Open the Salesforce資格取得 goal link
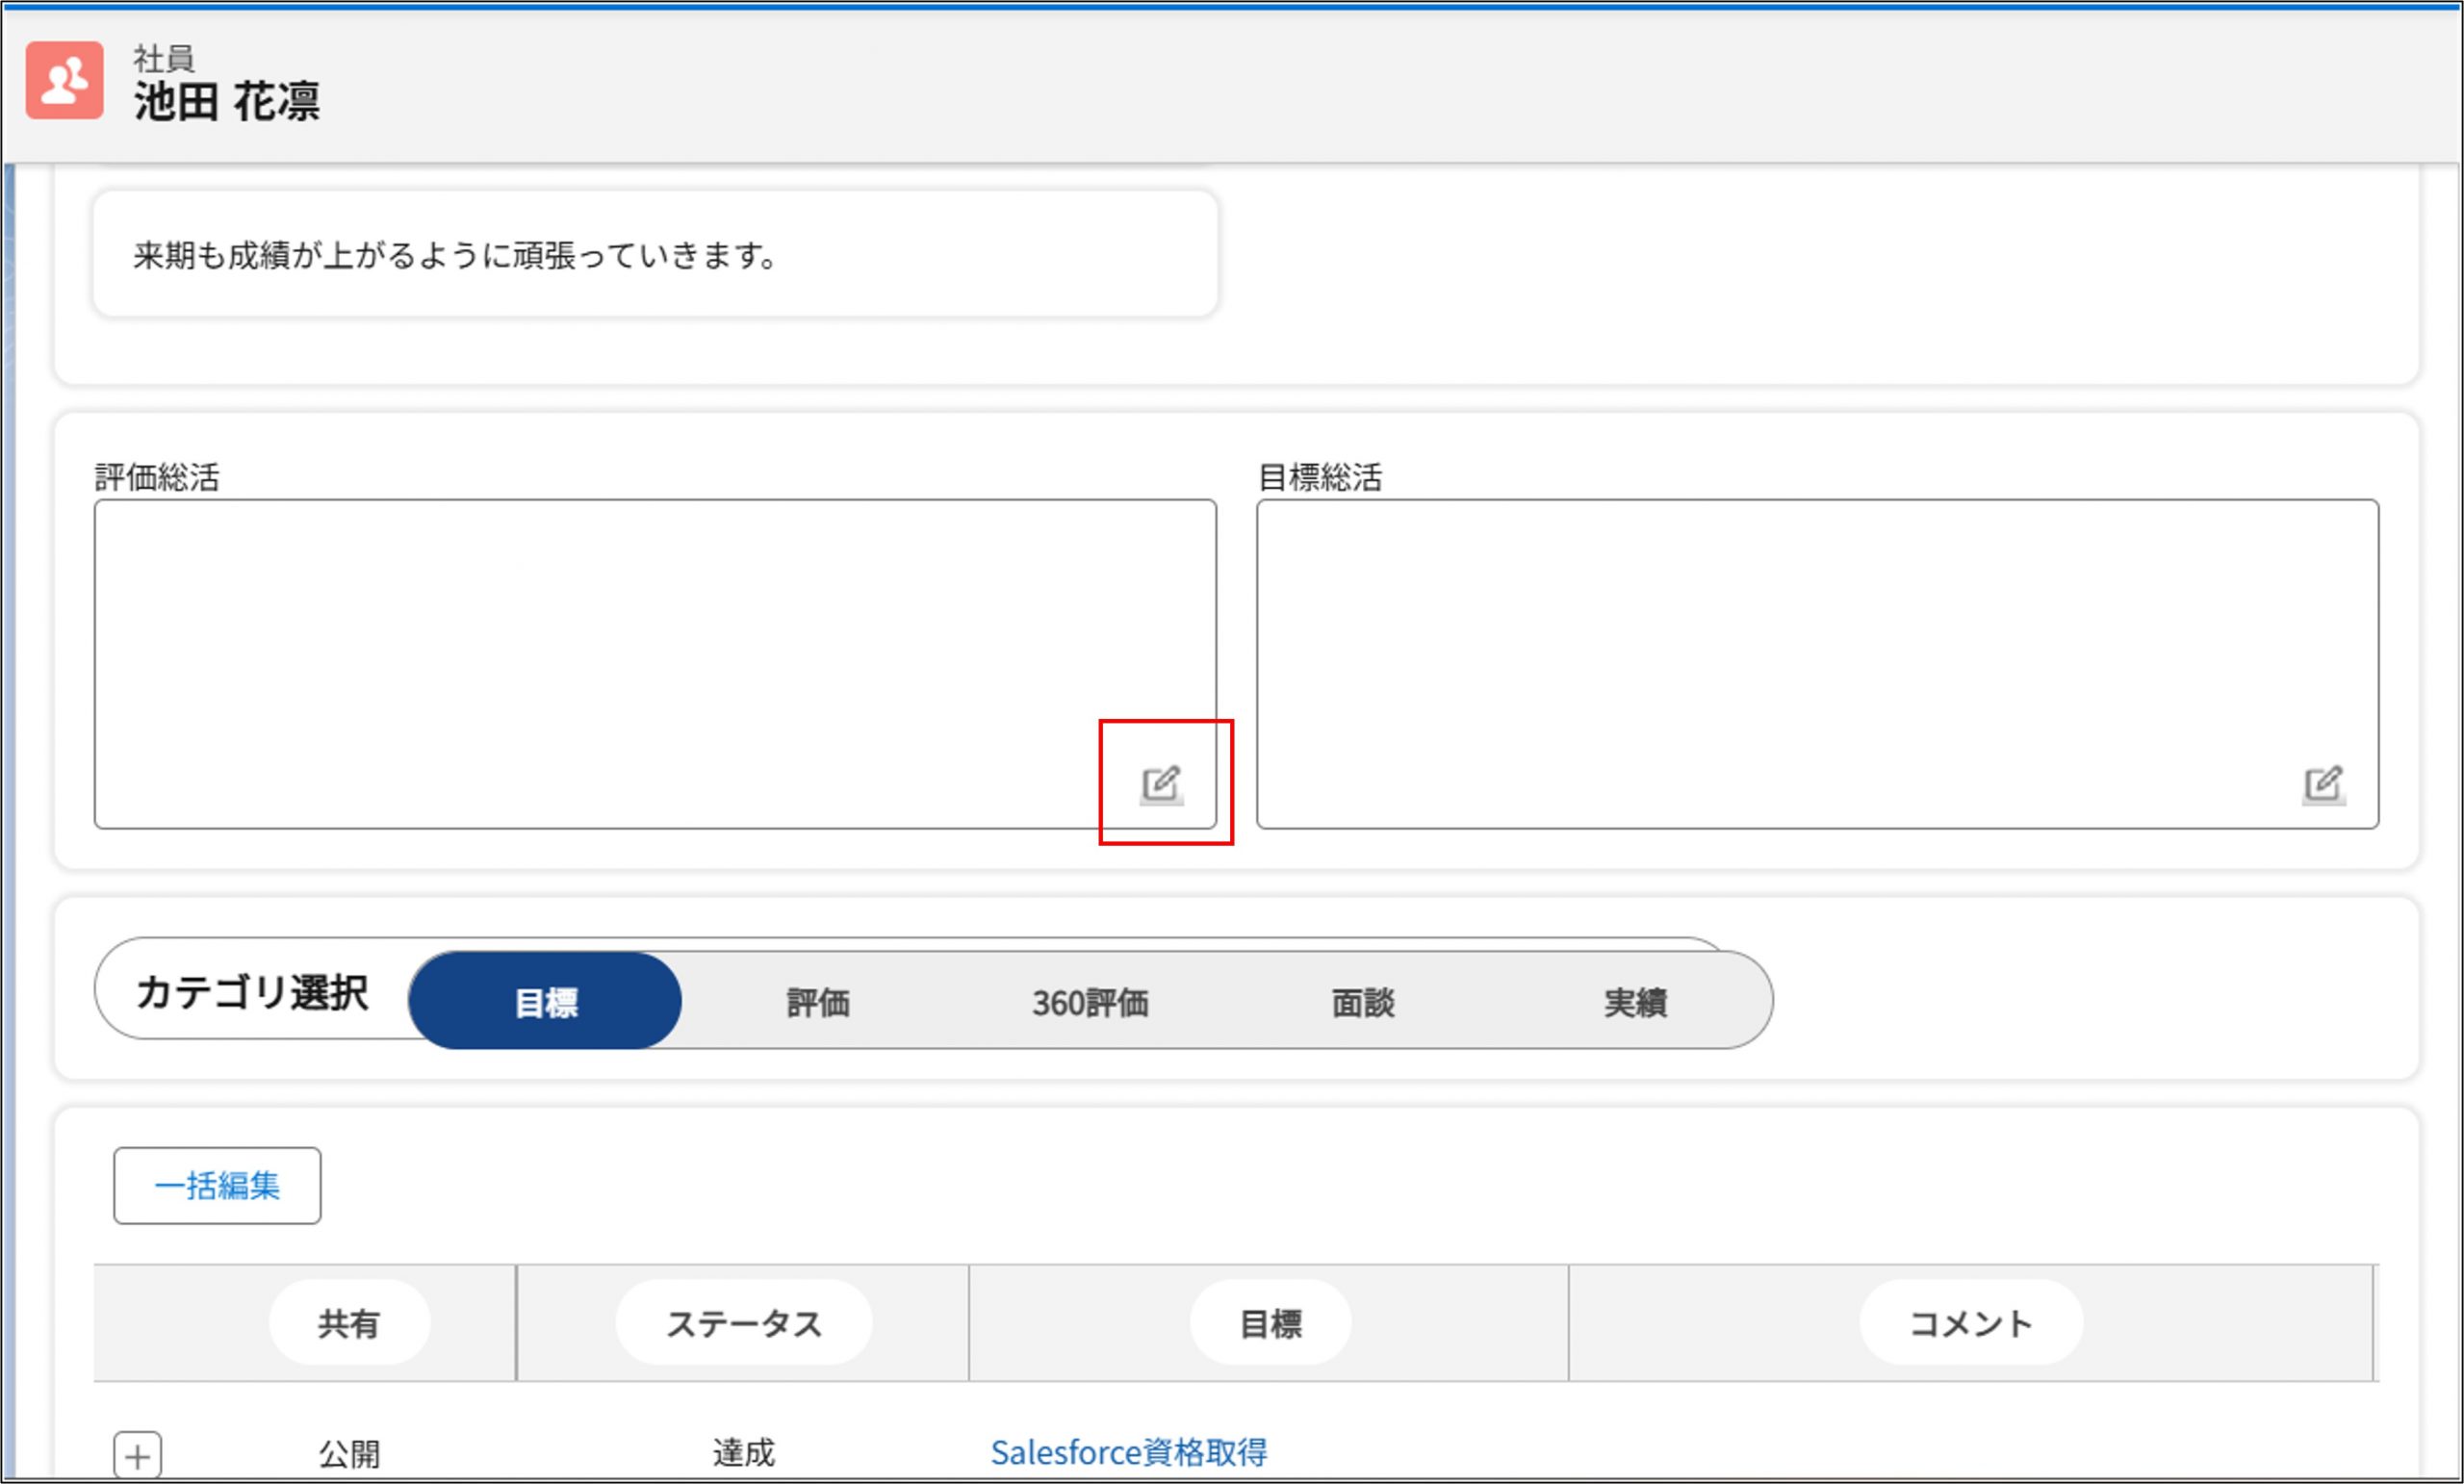This screenshot has width=2464, height=1484. (1128, 1452)
